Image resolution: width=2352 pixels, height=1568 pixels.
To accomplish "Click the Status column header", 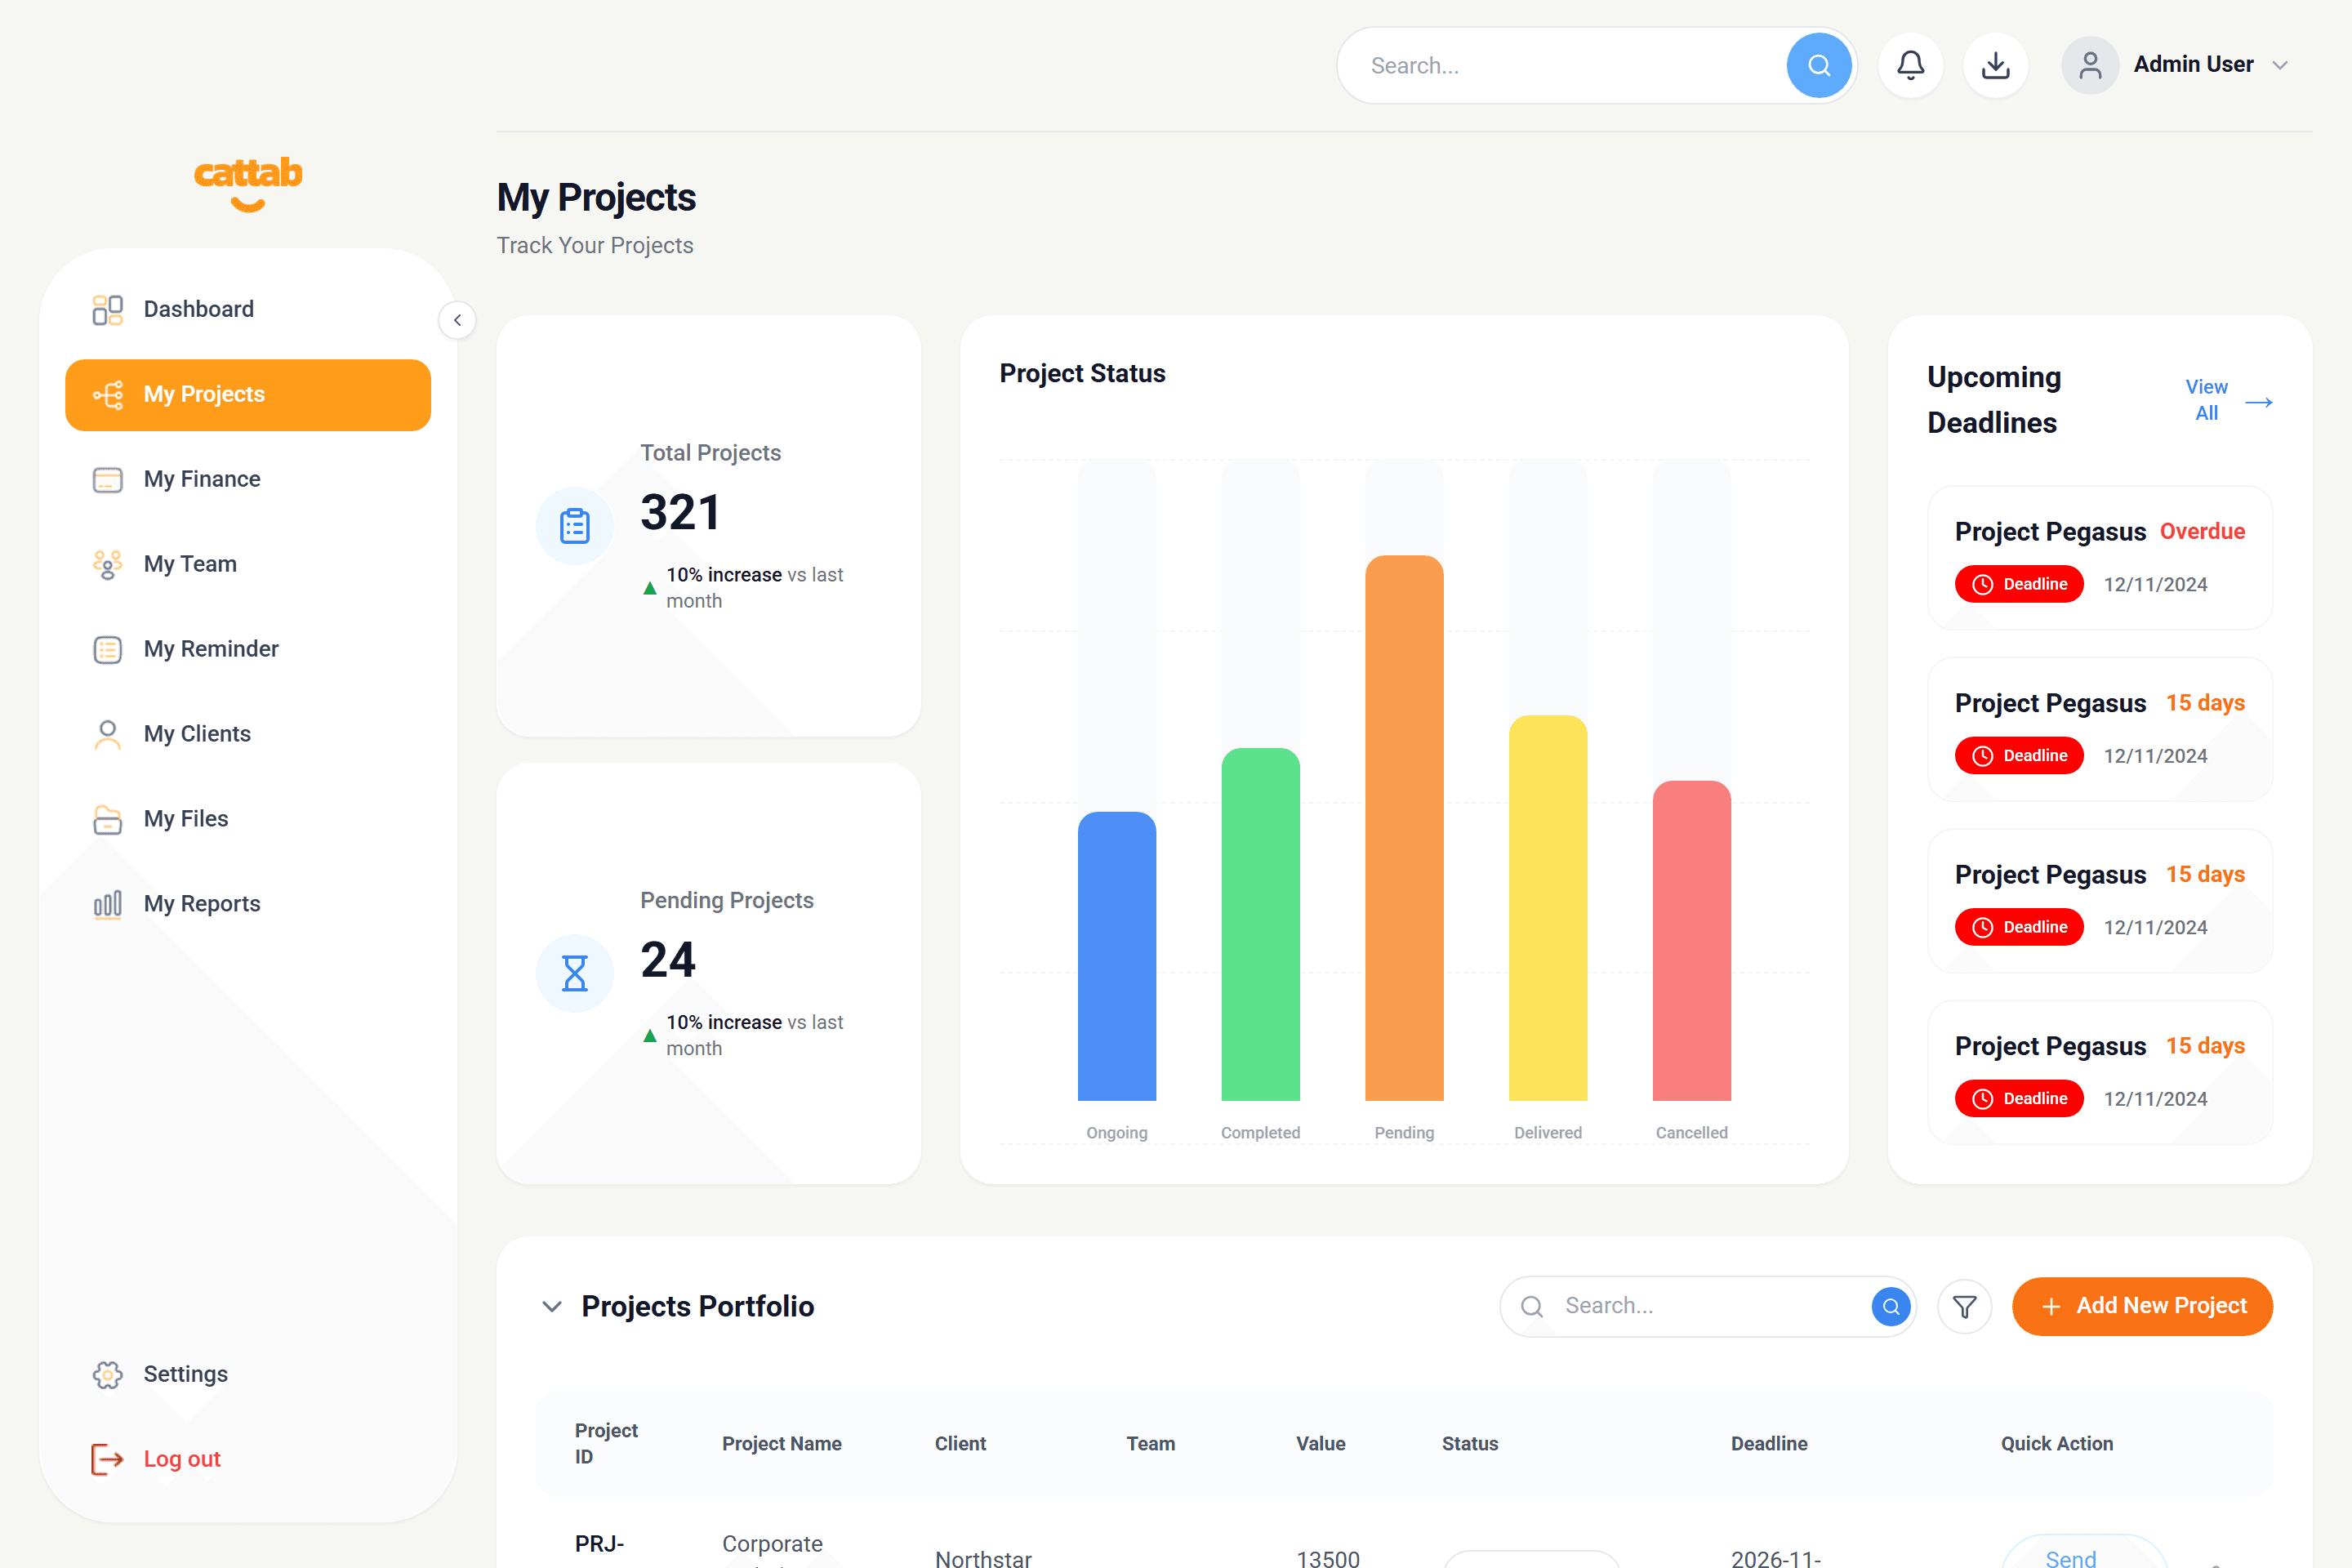I will (x=1469, y=1443).
